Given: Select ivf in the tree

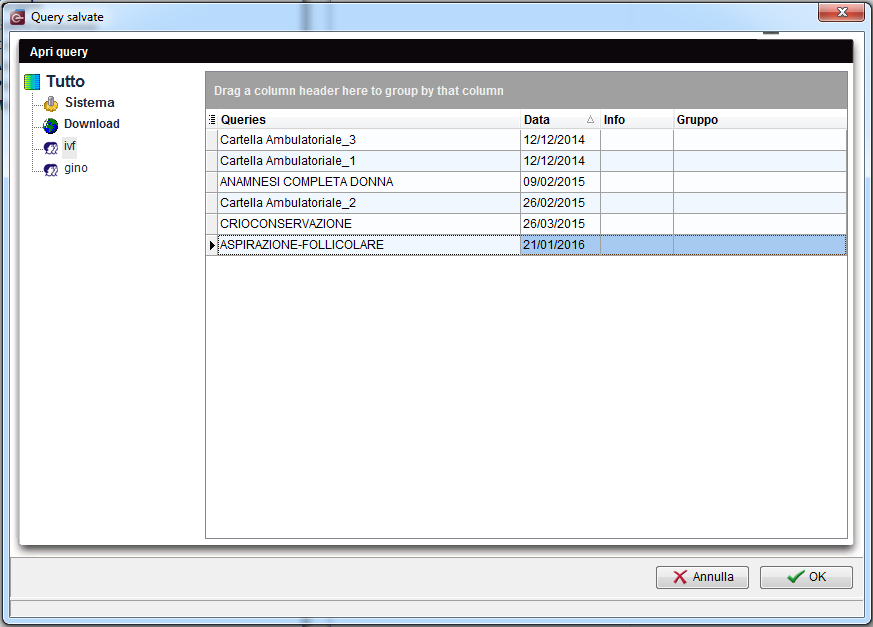Looking at the screenshot, I should (70, 146).
